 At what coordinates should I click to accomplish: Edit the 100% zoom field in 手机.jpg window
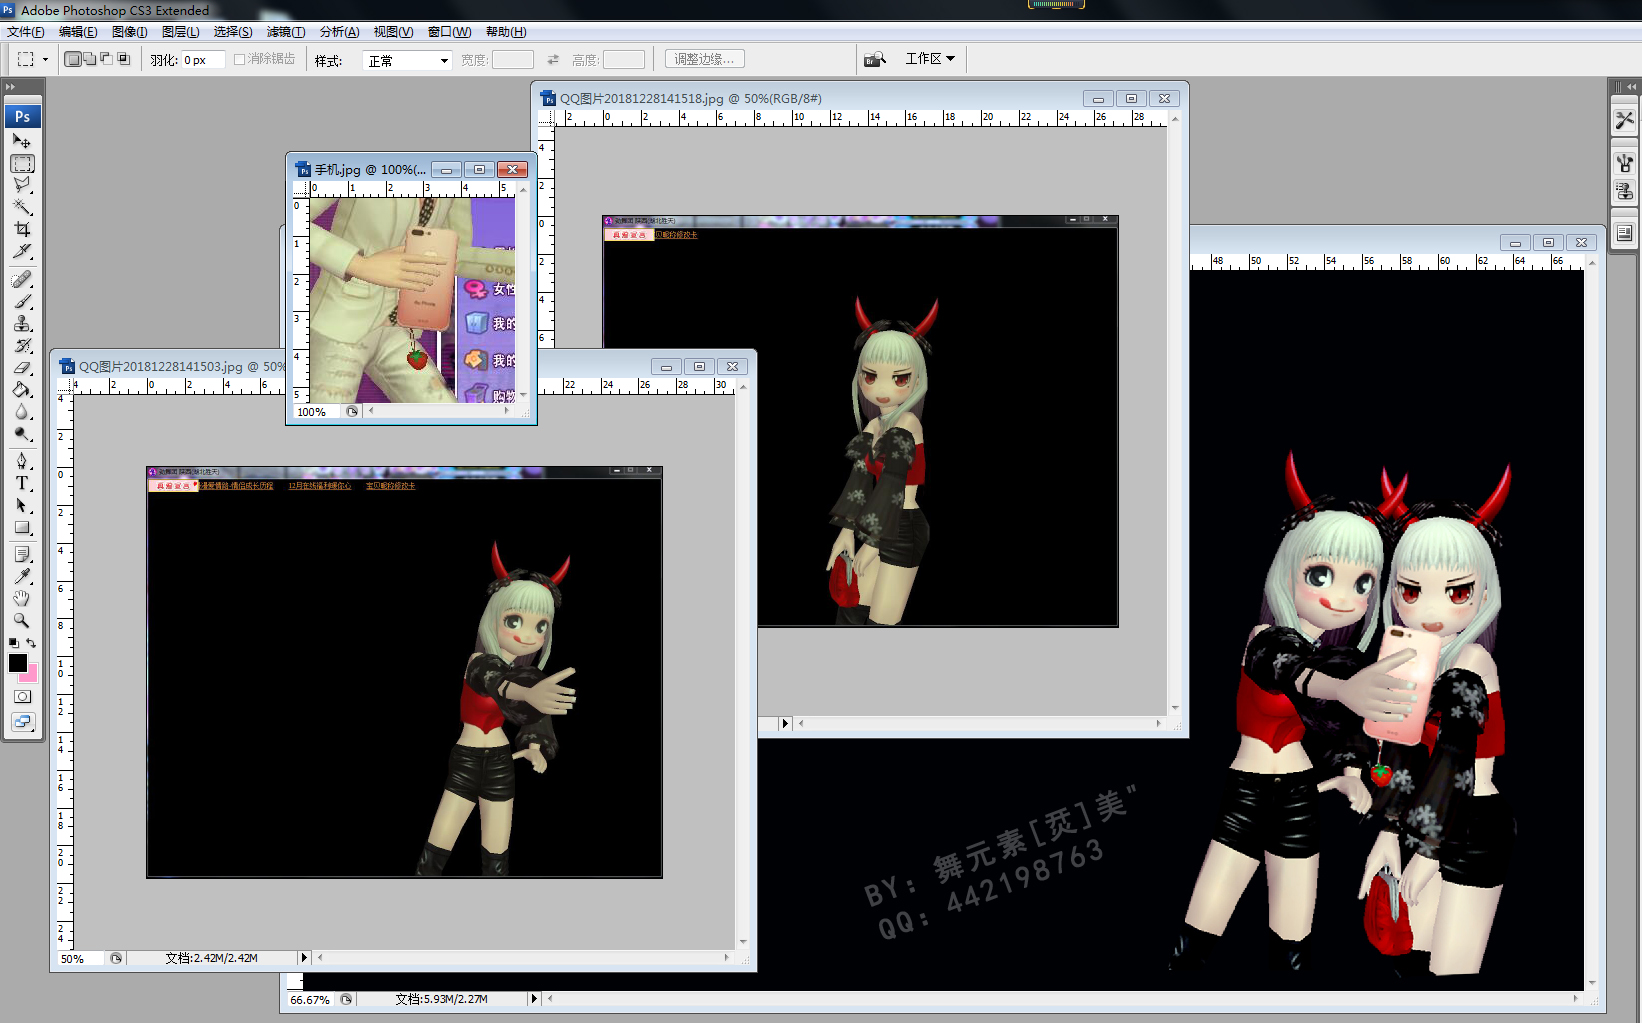coord(318,411)
